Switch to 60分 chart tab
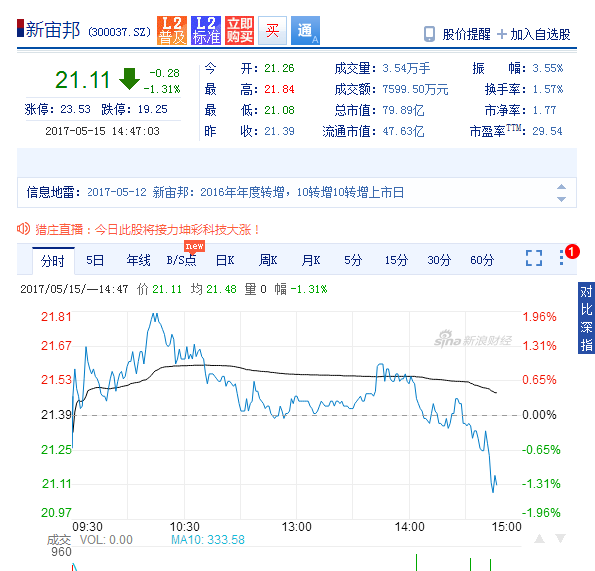The image size is (595, 571). [x=482, y=260]
